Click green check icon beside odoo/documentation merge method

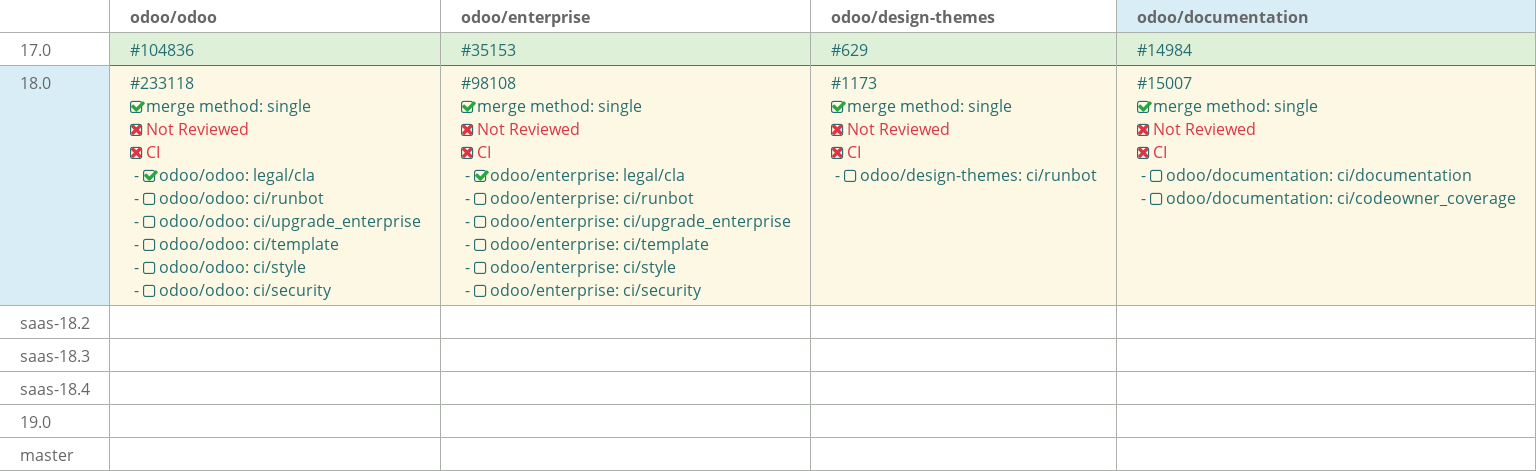[x=1143, y=107]
